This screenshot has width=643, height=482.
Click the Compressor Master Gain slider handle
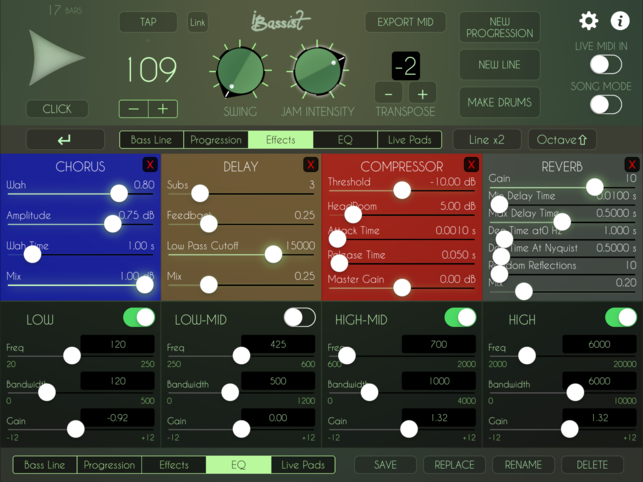[x=402, y=288]
